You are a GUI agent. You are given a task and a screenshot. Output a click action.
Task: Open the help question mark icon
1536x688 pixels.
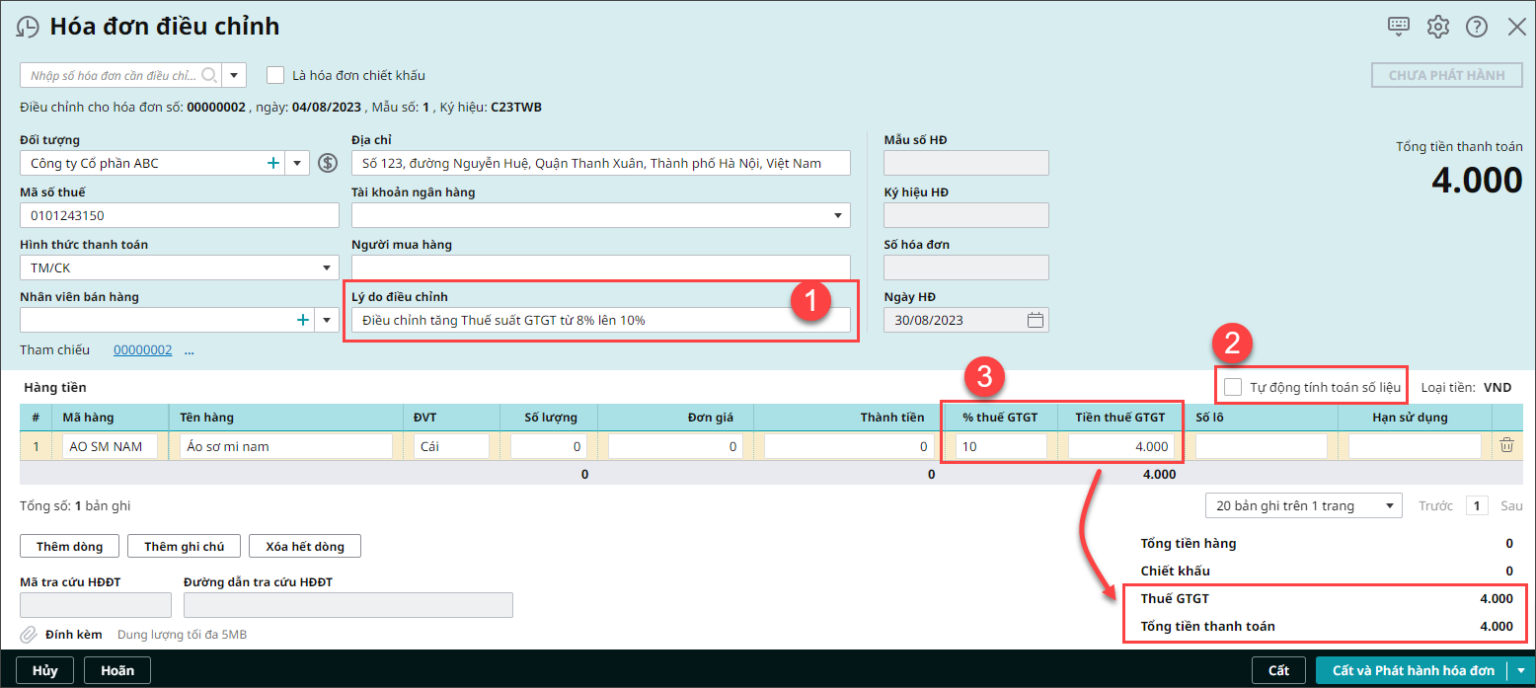coord(1477,27)
